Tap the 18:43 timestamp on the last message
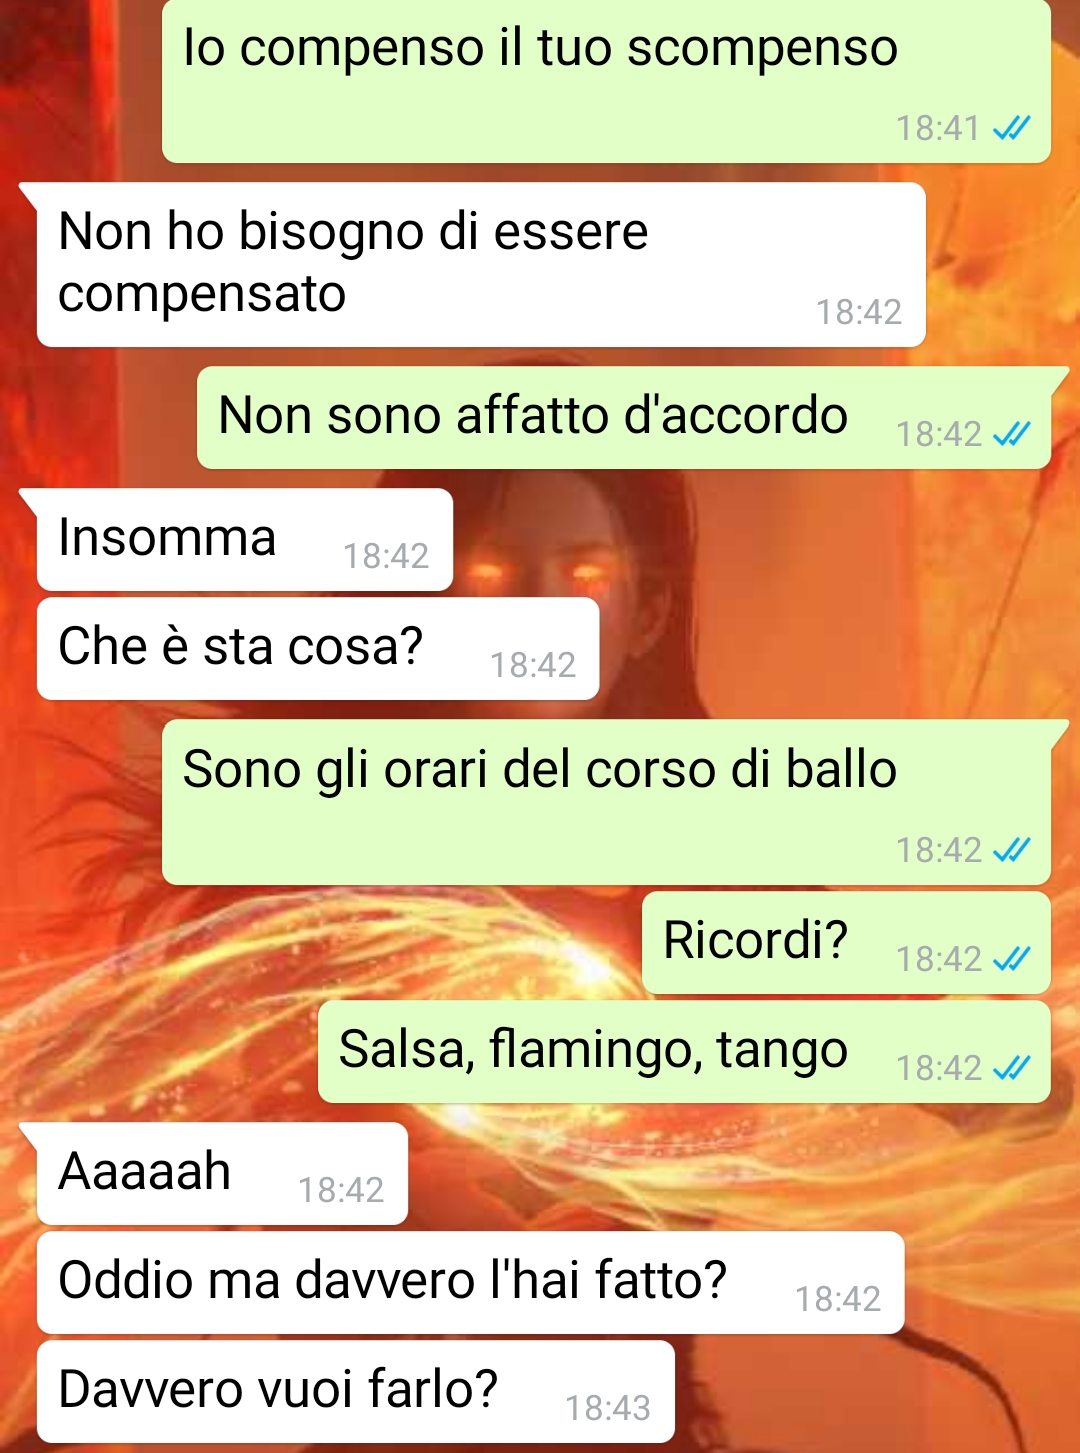The height and width of the screenshot is (1453, 1080). pos(608,1408)
